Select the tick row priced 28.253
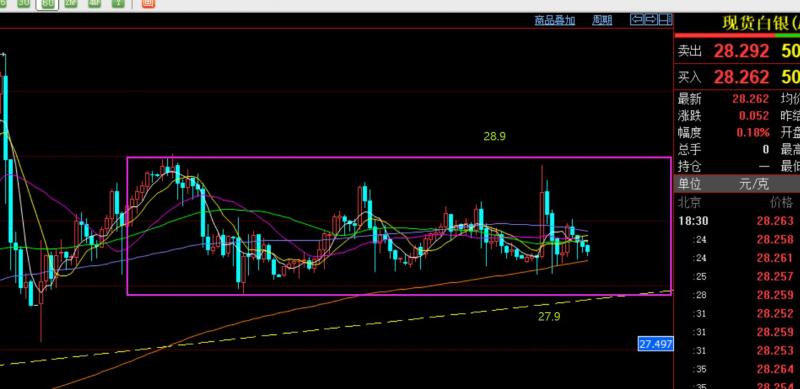Viewport: 800px width, 389px height. tap(737, 350)
